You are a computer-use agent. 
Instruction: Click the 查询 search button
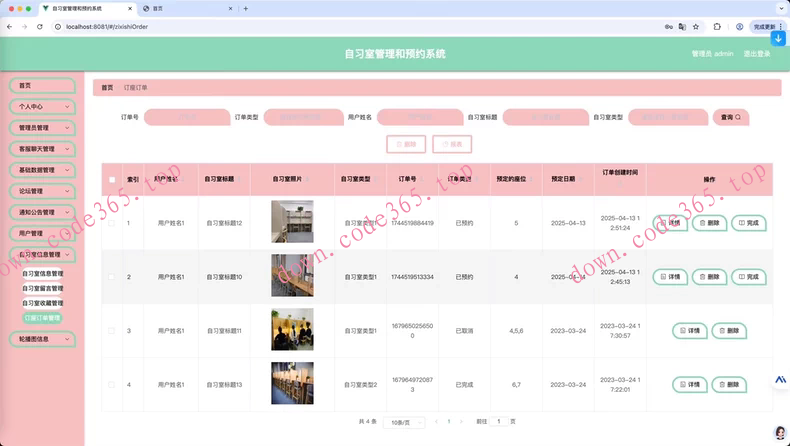[731, 117]
